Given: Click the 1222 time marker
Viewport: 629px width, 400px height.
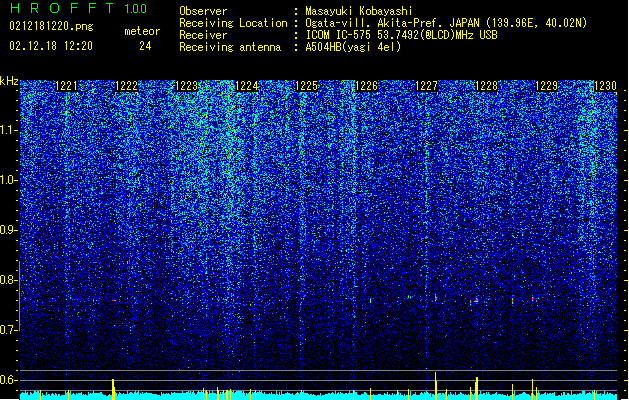Looking at the screenshot, I should 126,86.
